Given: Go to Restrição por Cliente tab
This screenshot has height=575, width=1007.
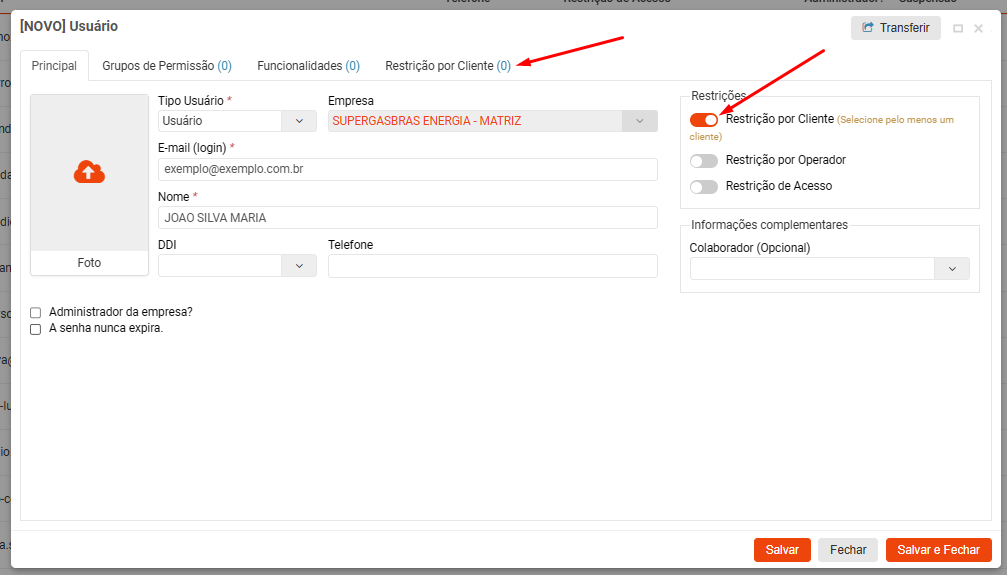Looking at the screenshot, I should click(x=448, y=66).
